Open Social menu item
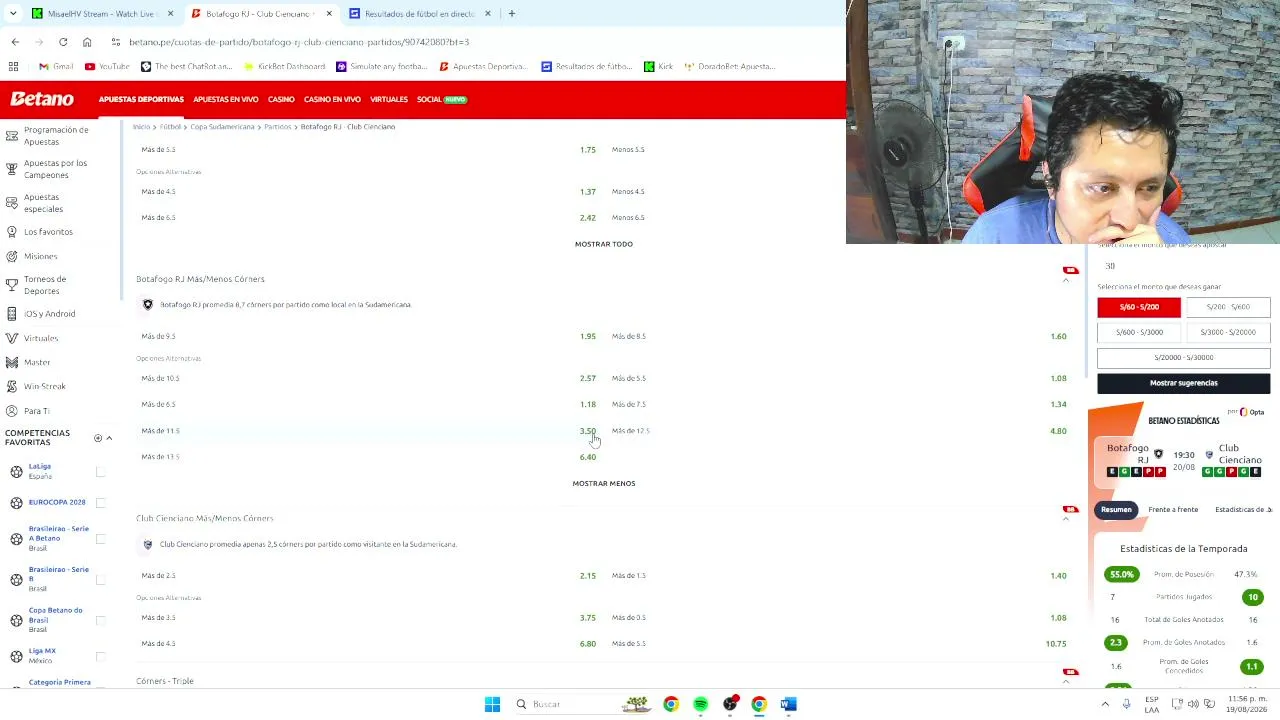1280x720 pixels. [442, 100]
